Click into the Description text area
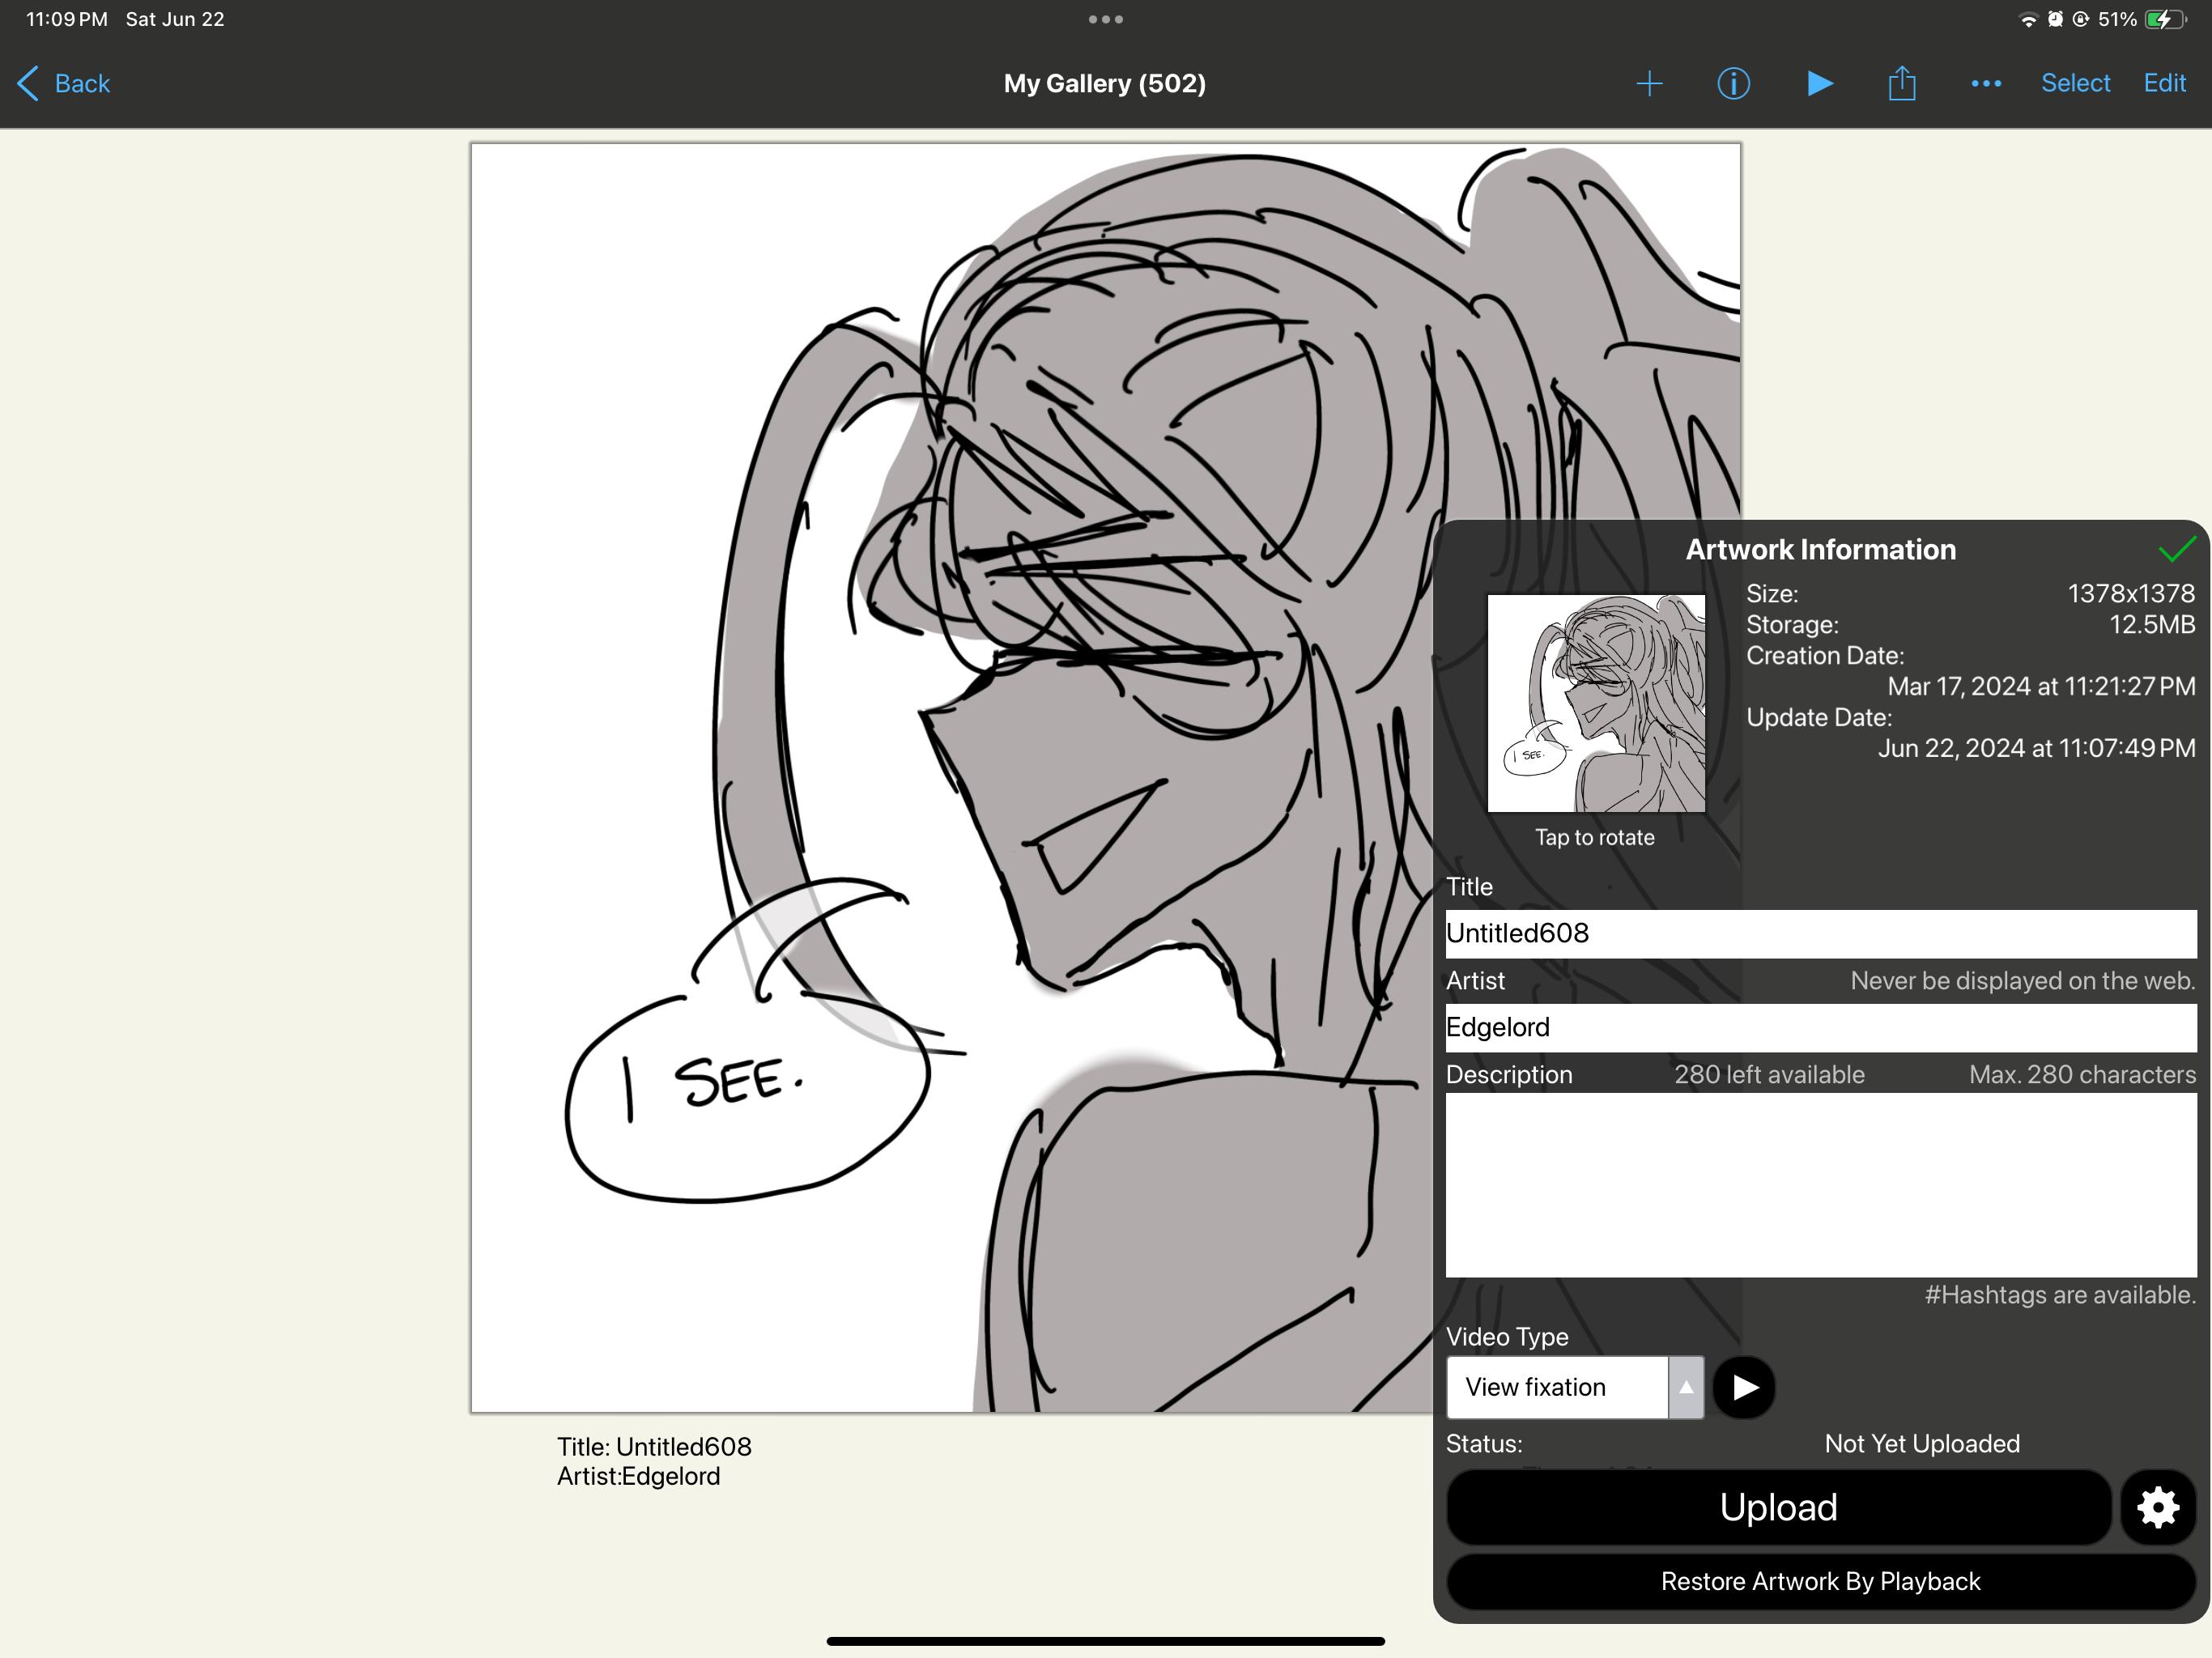 (1820, 1184)
